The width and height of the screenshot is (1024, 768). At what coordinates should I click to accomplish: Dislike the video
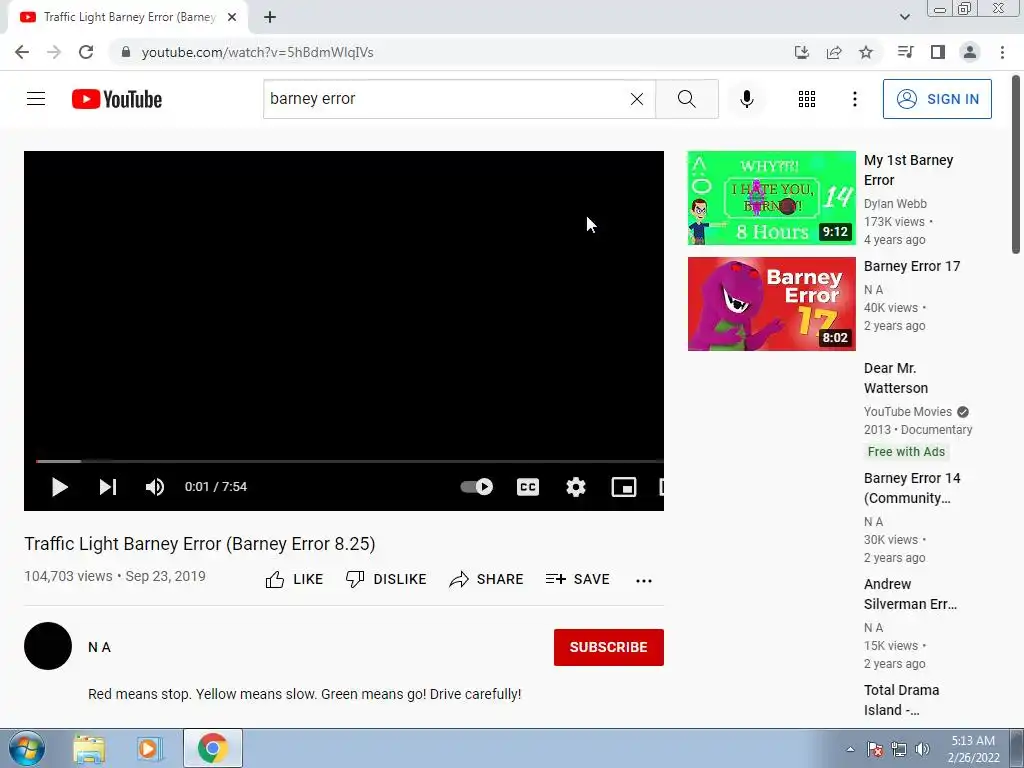pos(386,579)
